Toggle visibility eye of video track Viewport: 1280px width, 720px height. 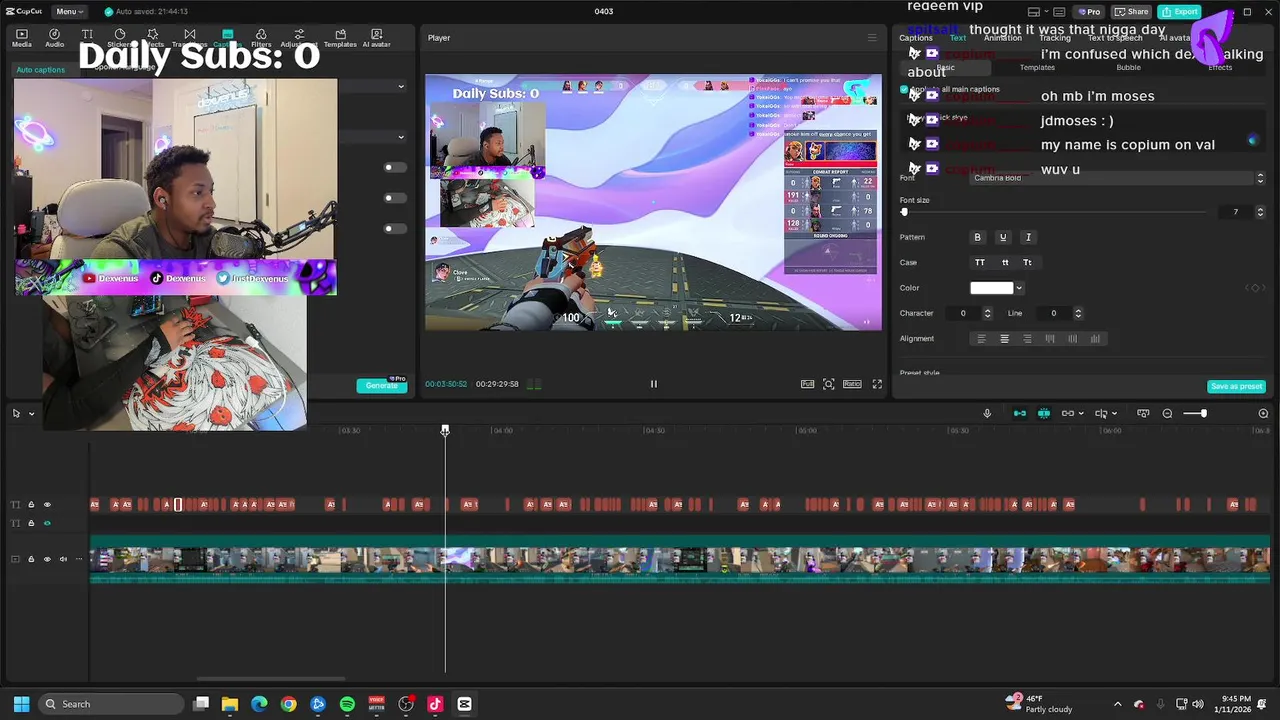(47, 559)
